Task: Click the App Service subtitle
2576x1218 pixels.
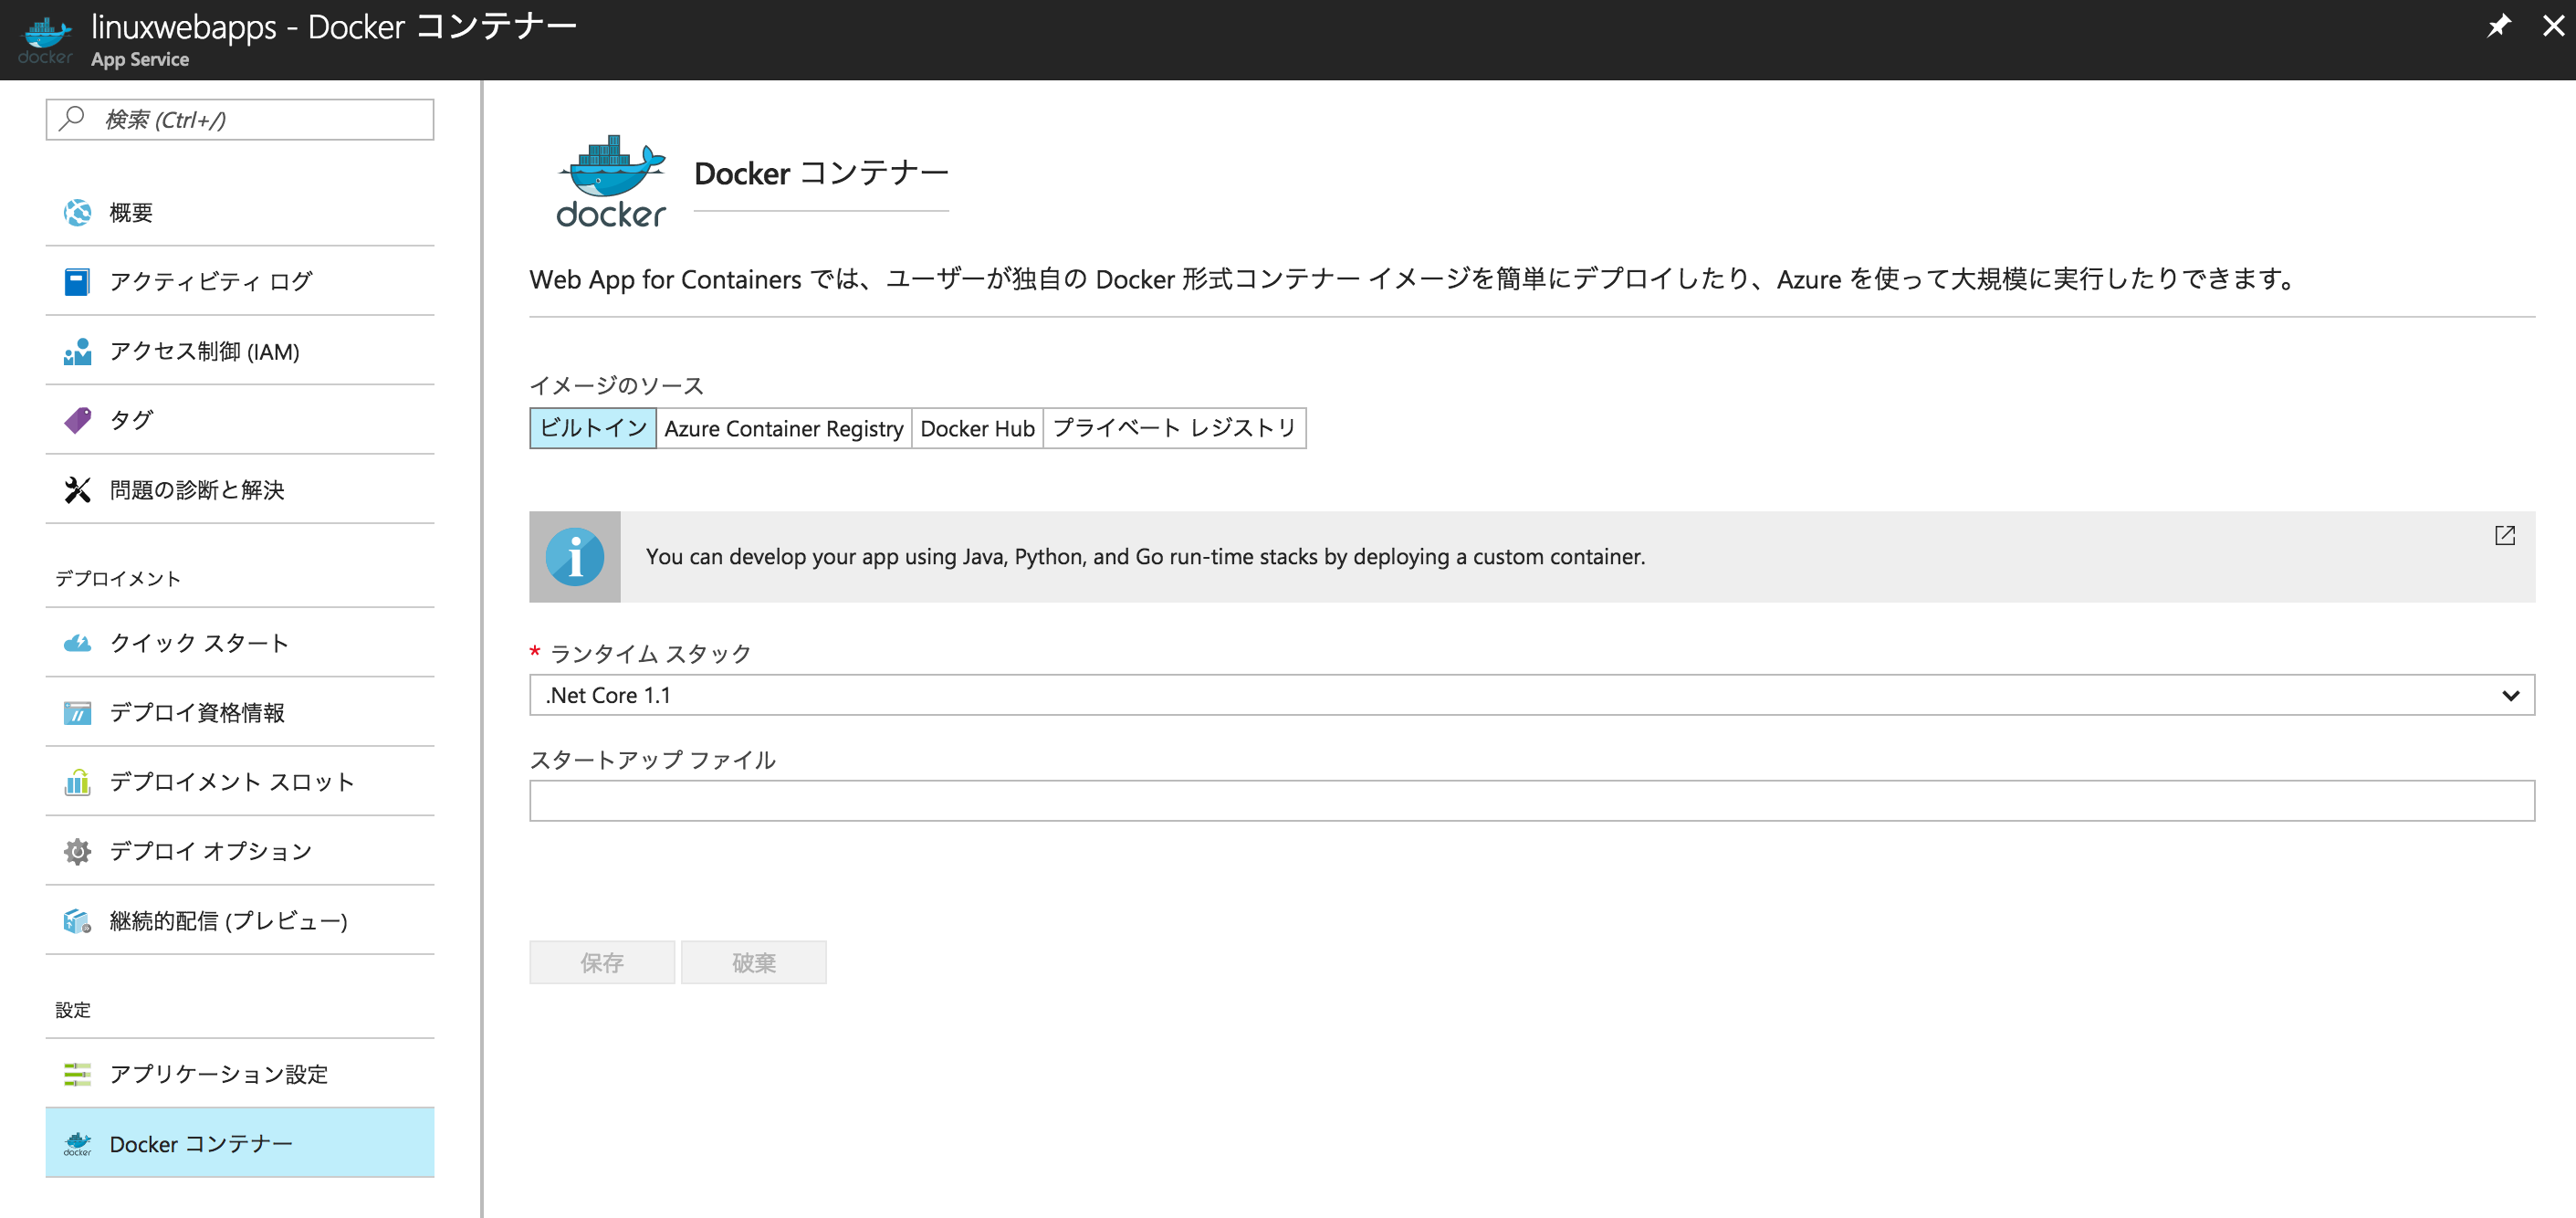Action: [140, 60]
